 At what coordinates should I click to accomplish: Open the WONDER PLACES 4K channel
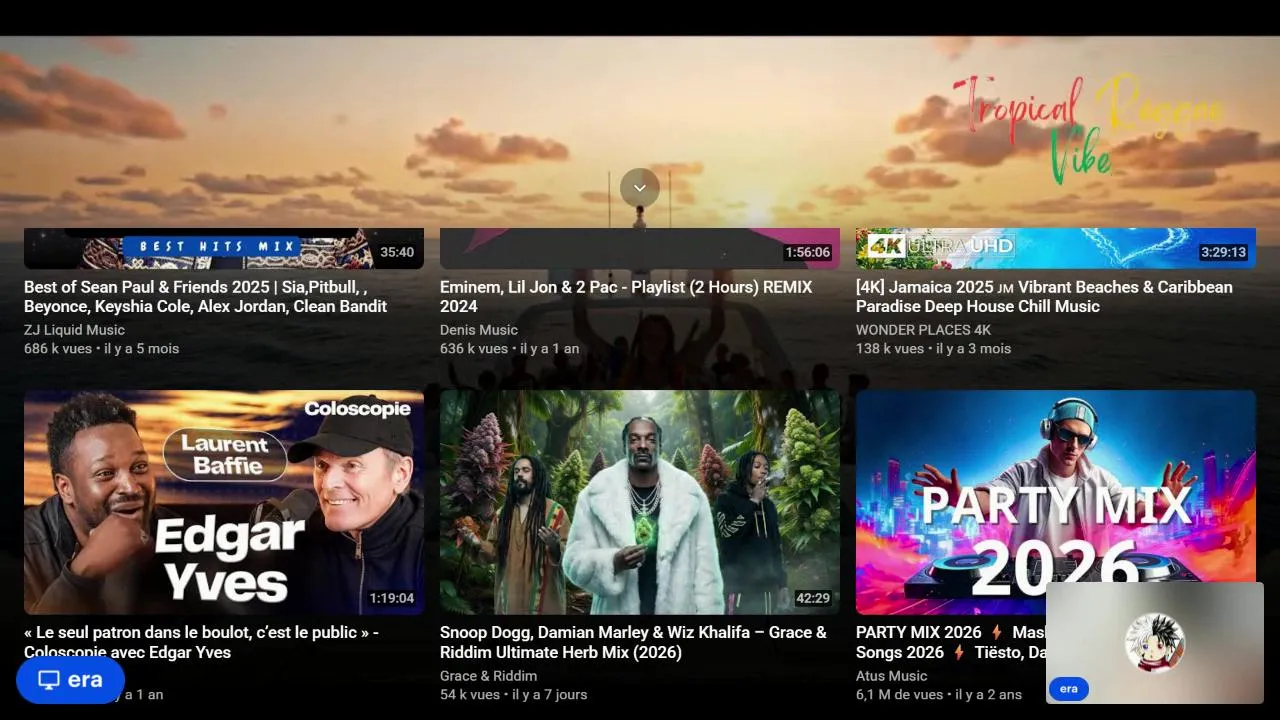923,330
